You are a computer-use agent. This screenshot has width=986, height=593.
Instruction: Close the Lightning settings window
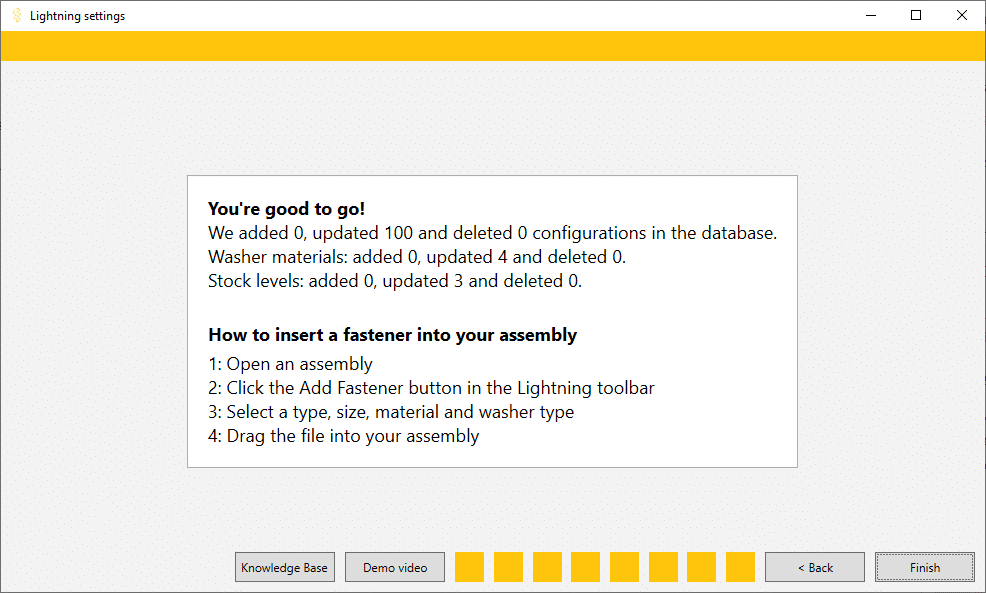click(961, 15)
